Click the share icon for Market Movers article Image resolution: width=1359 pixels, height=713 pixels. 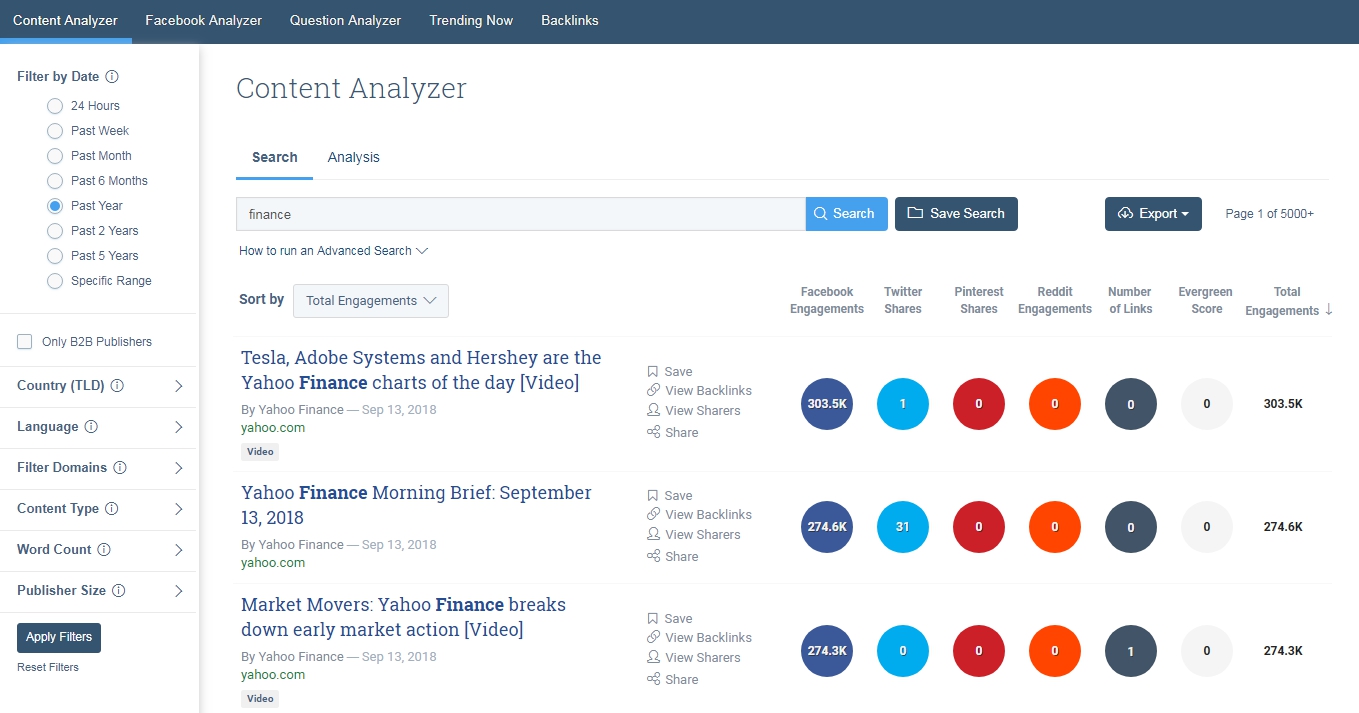pos(653,679)
